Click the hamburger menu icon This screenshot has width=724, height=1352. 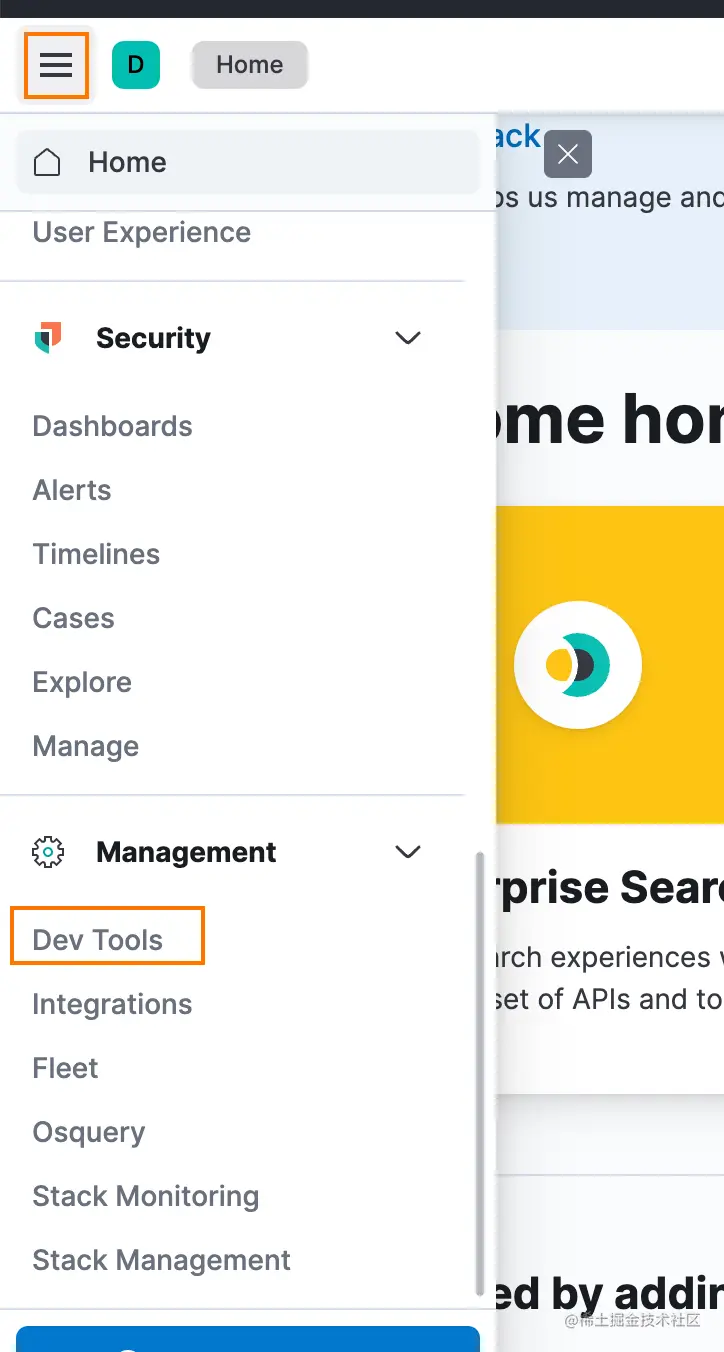click(56, 65)
